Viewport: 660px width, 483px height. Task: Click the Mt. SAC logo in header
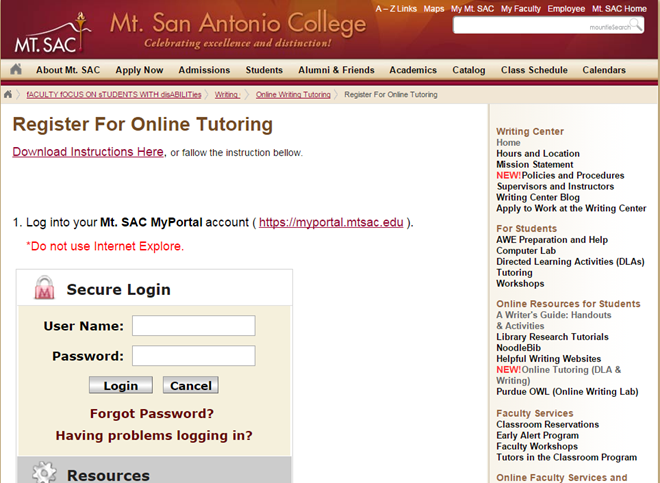pyautogui.click(x=53, y=34)
